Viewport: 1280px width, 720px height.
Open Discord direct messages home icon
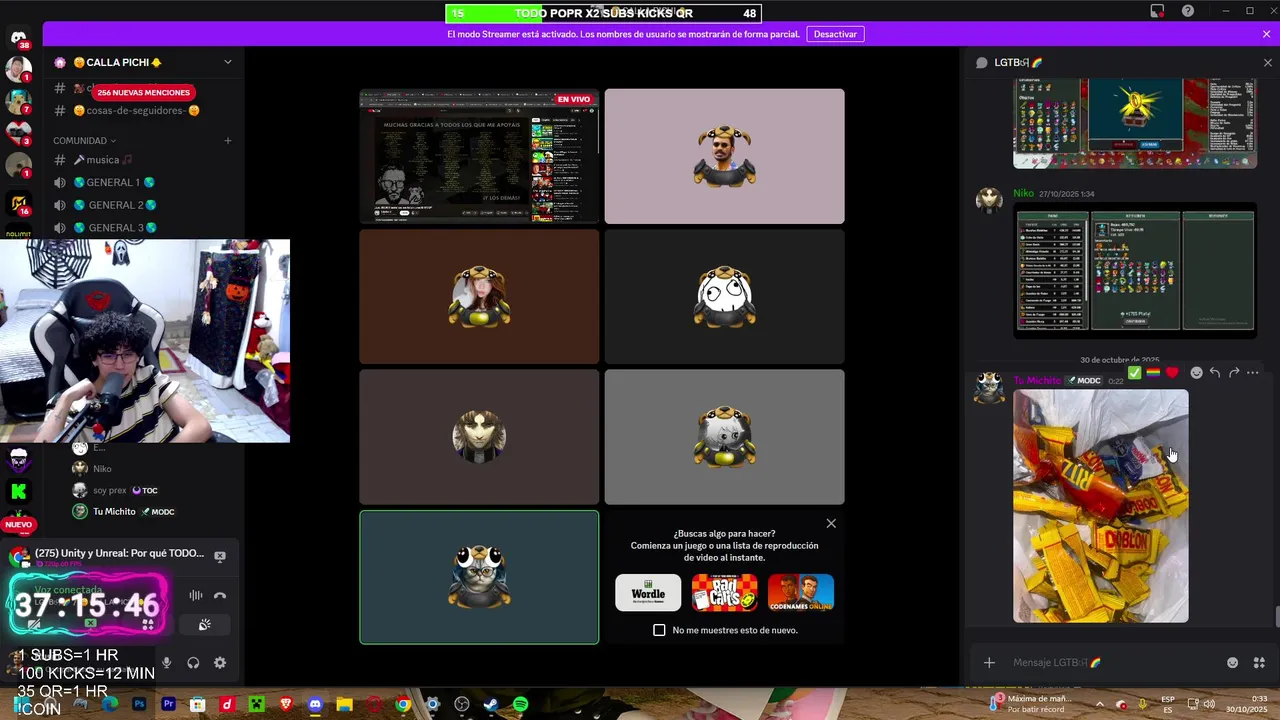[x=18, y=39]
